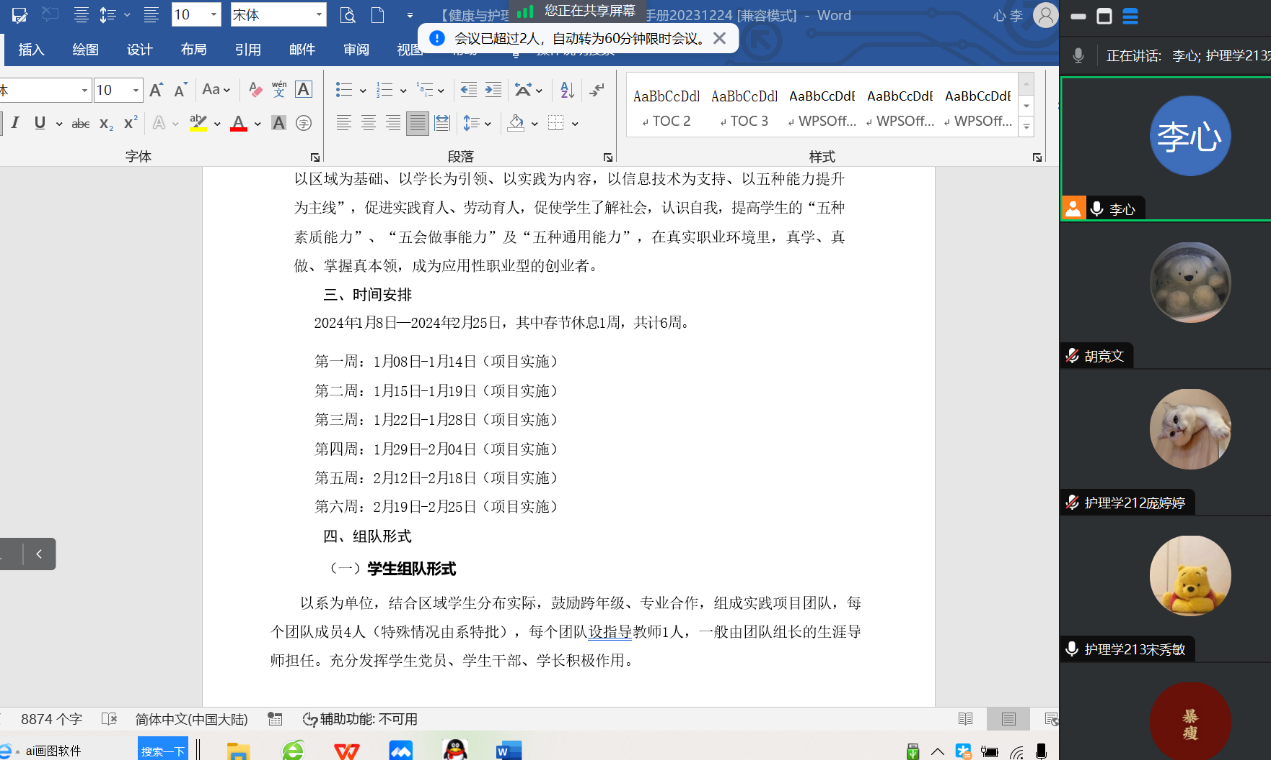Screen dimensions: 1271x760
Task: Click the word count 8874 个字
Action: (x=52, y=719)
